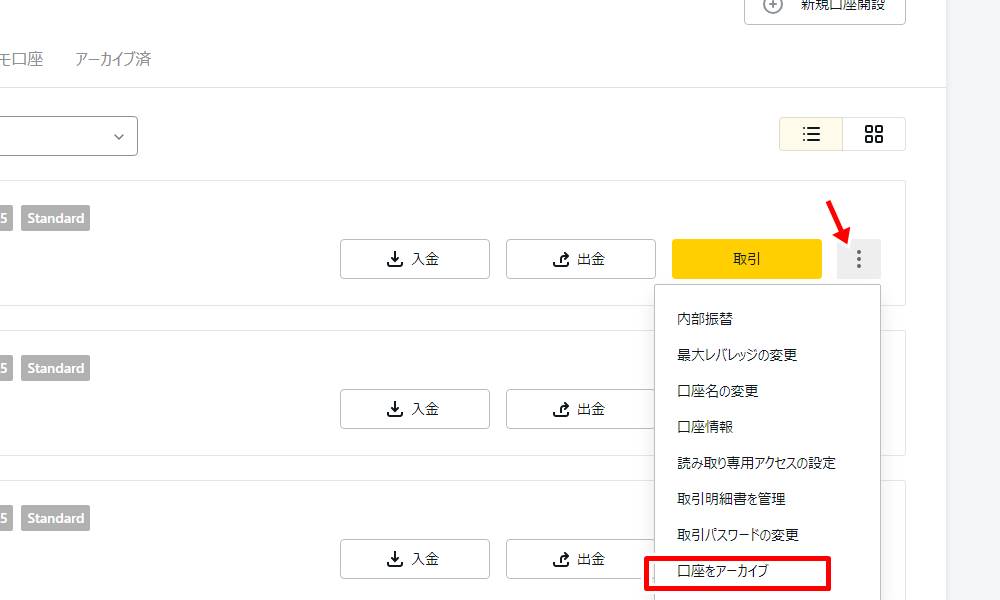Select 取引明細書を管理 menu item
The width and height of the screenshot is (1000, 600).
click(731, 499)
